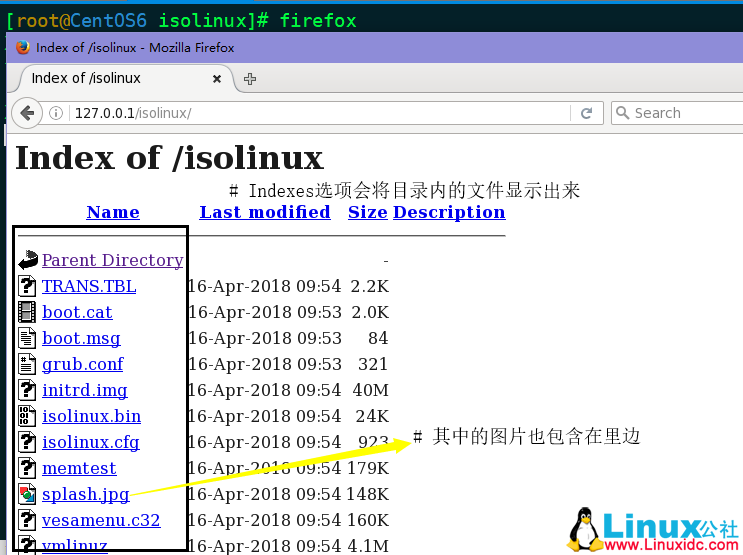This screenshot has height=555, width=743.
Task: Click the Parent Directory back-arrow icon
Action: pyautogui.click(x=28, y=260)
